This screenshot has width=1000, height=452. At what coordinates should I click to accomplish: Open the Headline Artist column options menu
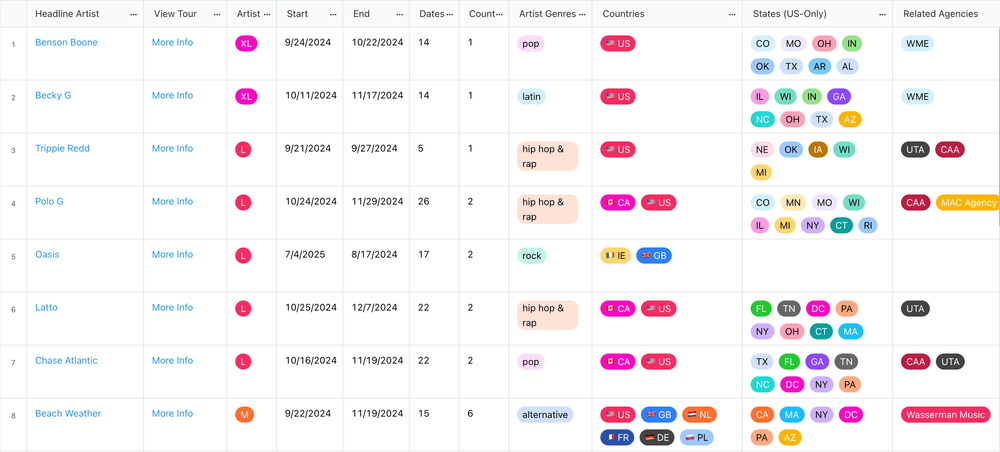133,14
